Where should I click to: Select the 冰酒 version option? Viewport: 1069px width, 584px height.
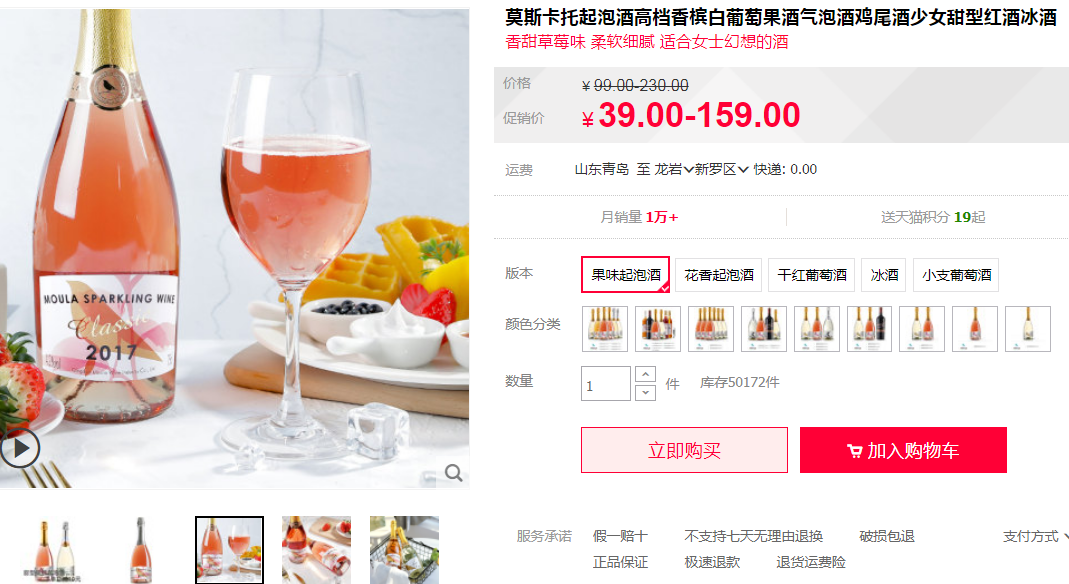coord(884,275)
